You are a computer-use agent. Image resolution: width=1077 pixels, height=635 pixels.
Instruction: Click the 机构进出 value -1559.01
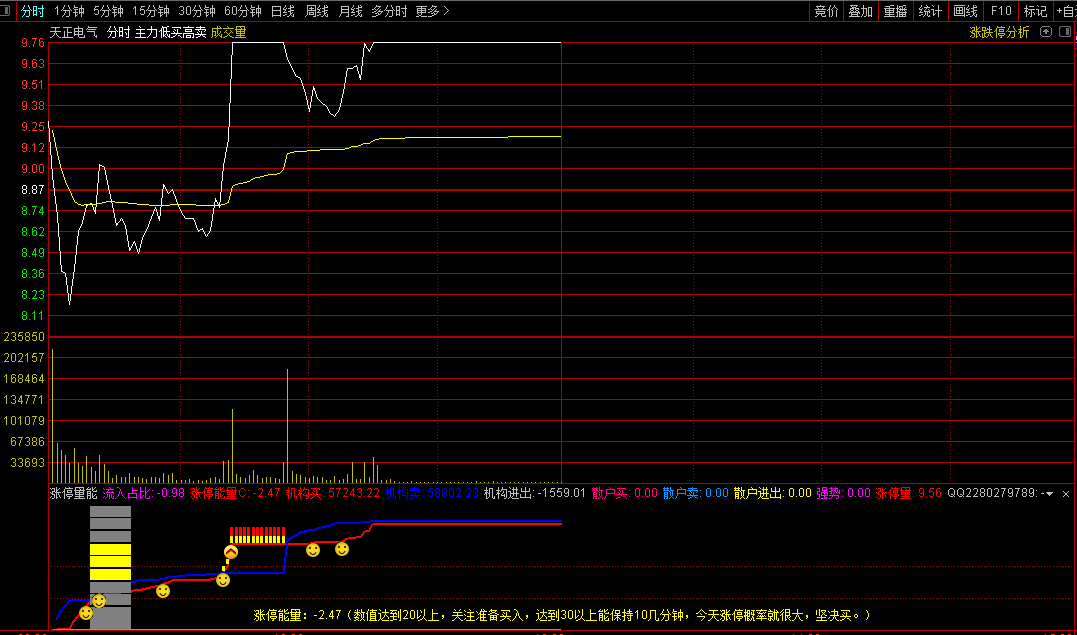561,493
